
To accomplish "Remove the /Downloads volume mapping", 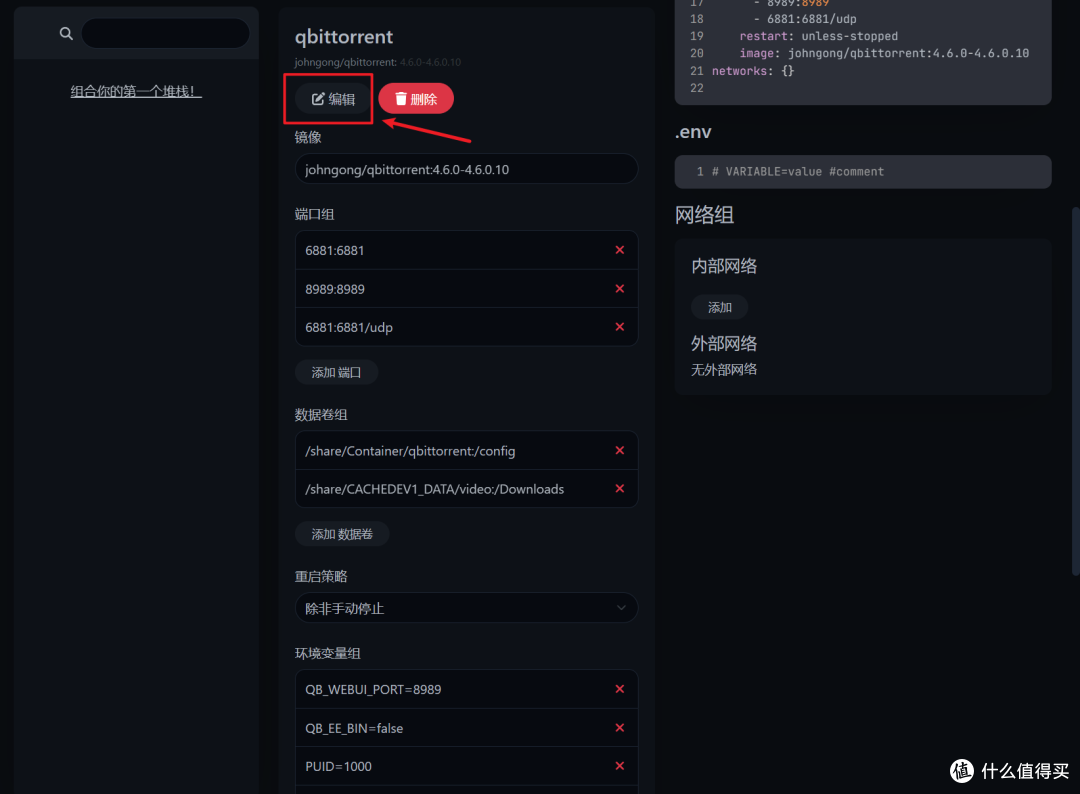I will pos(620,488).
